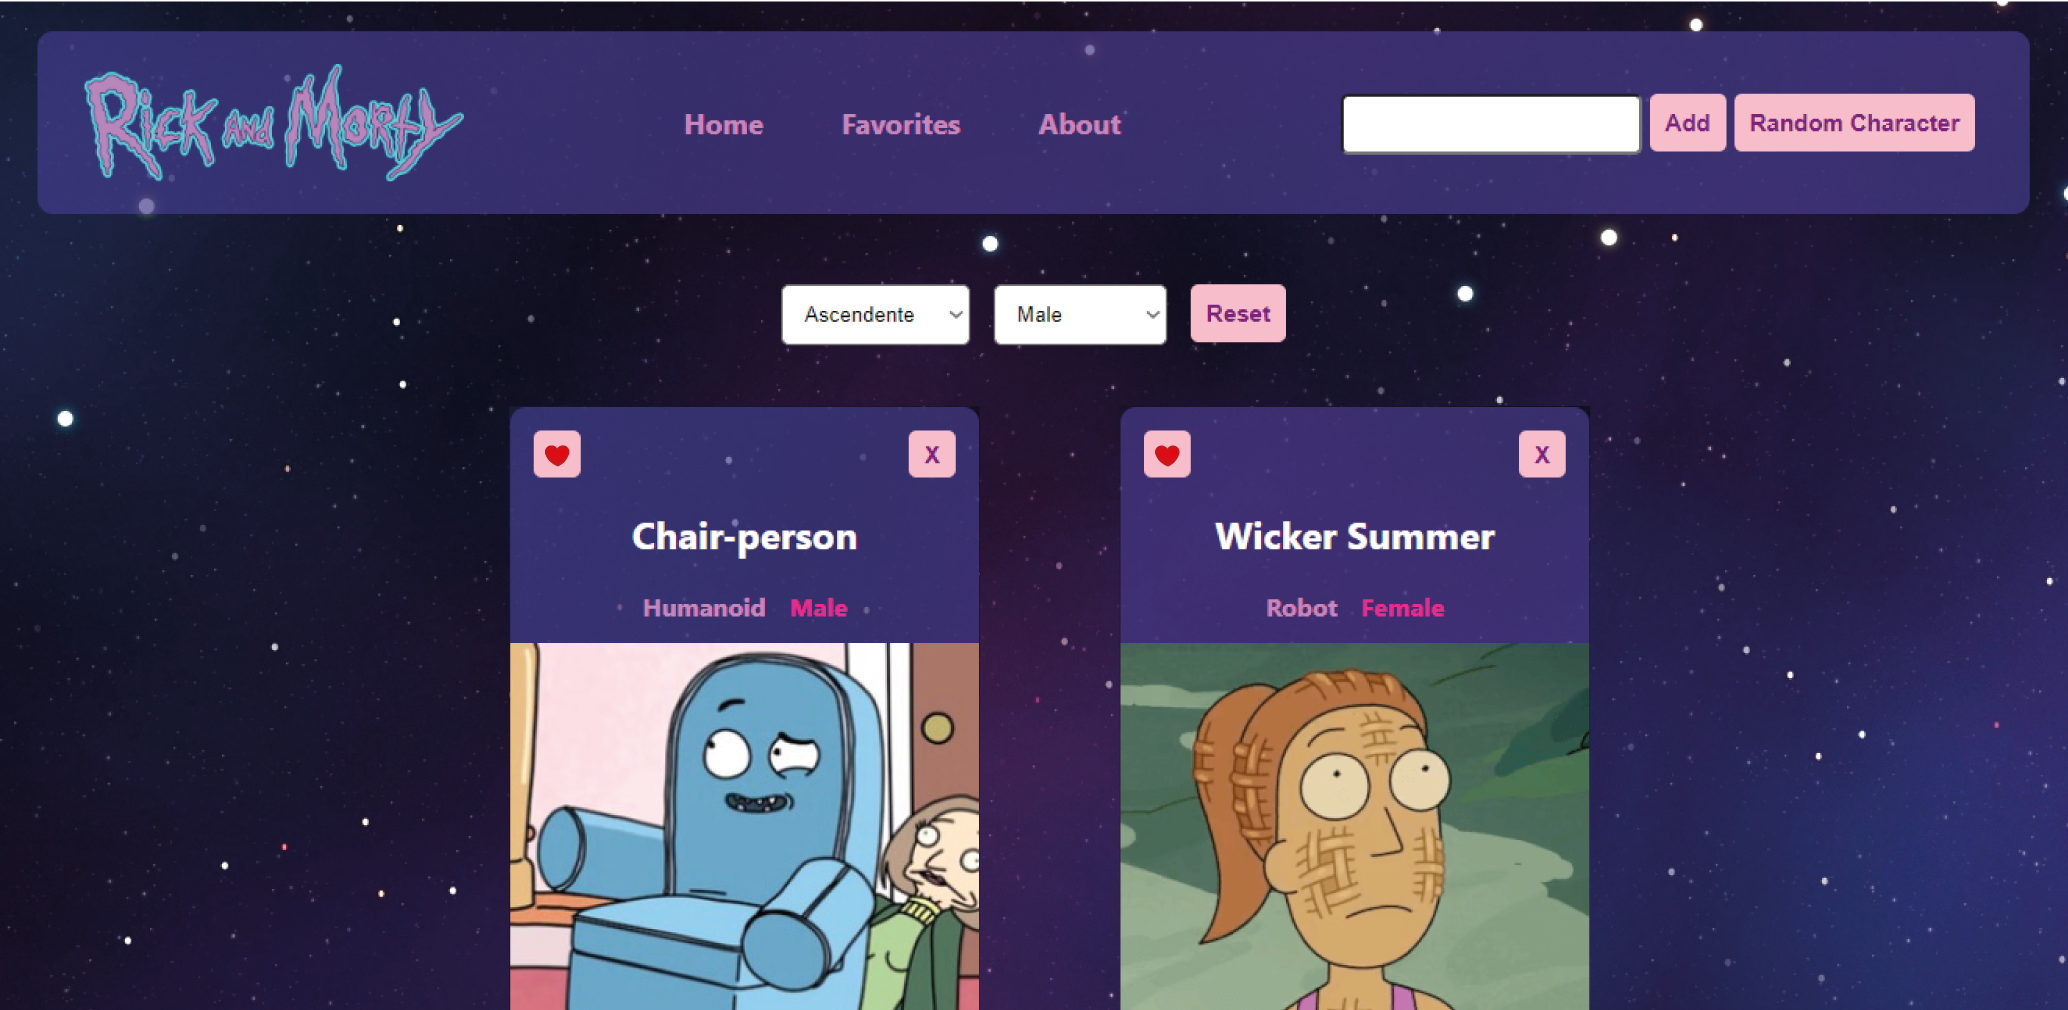Open the Ascendente sort dropdown
Screen dimensions: 2068x1010
click(x=876, y=315)
